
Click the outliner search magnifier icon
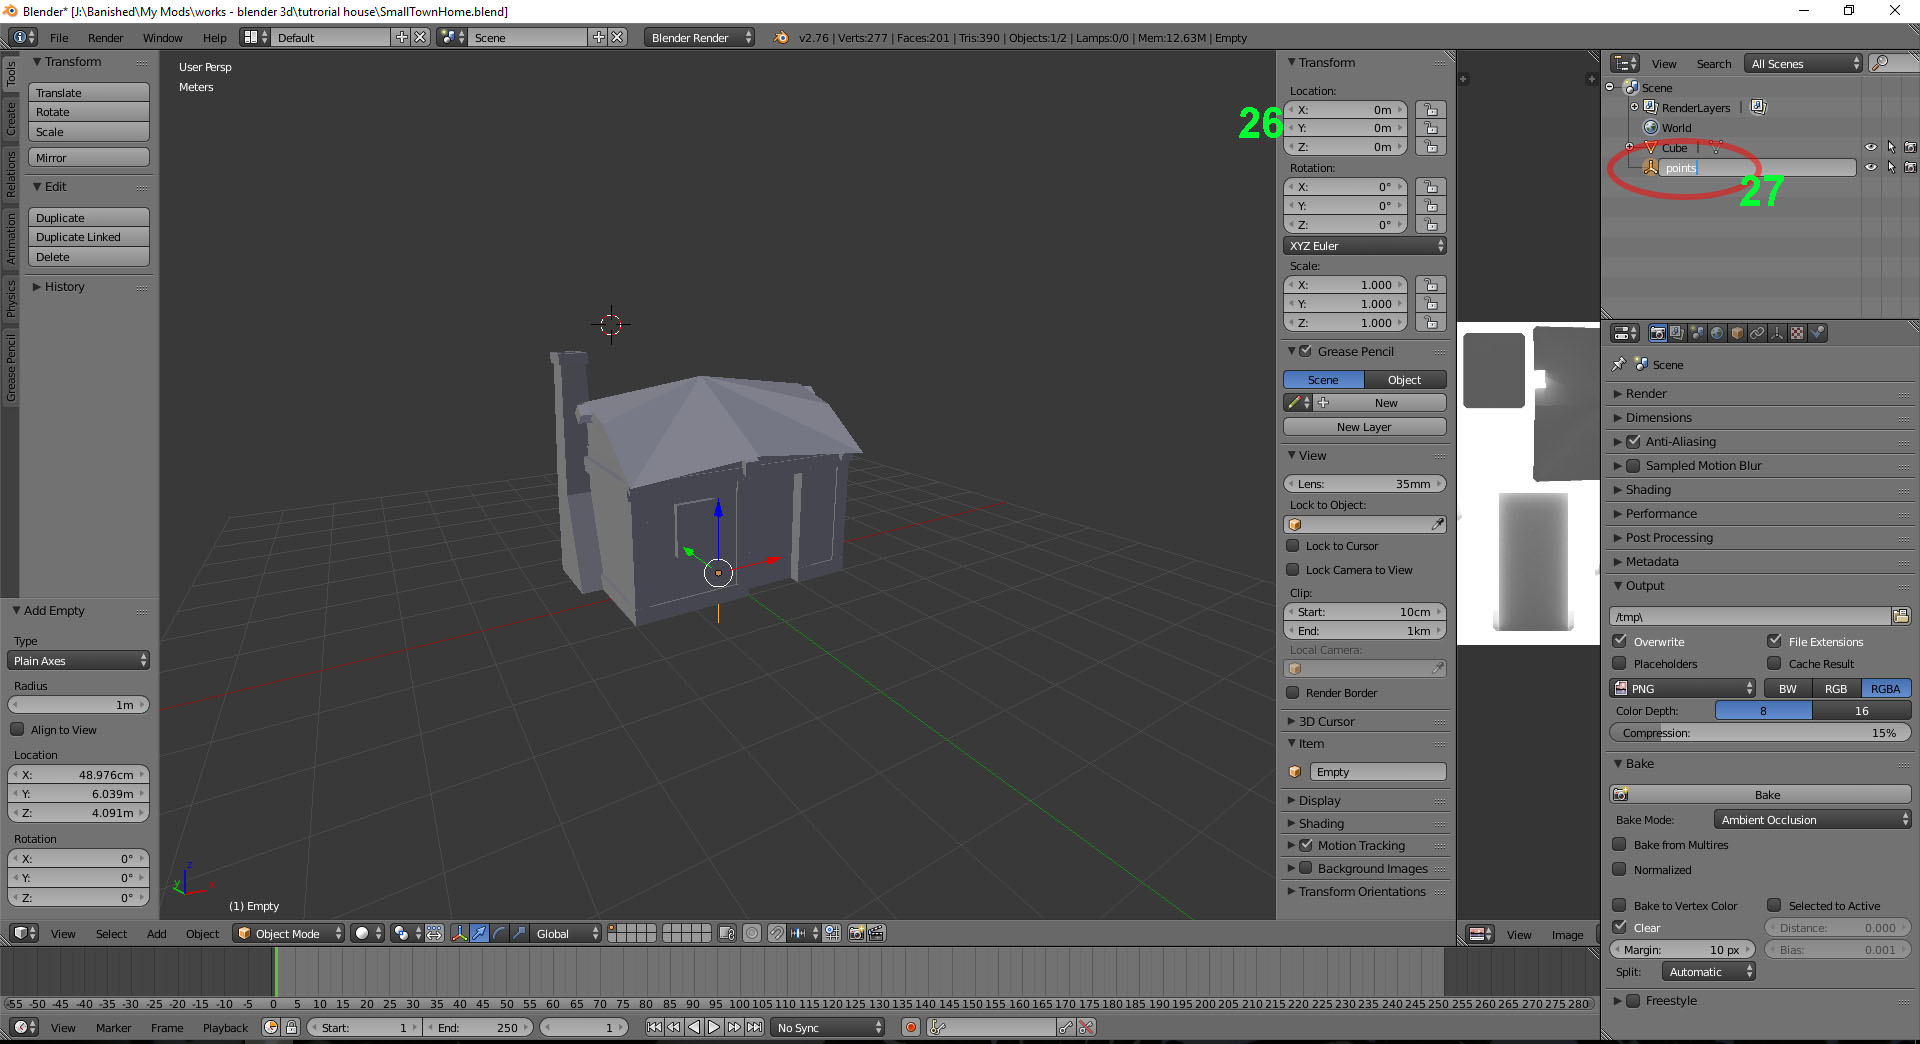[1881, 63]
